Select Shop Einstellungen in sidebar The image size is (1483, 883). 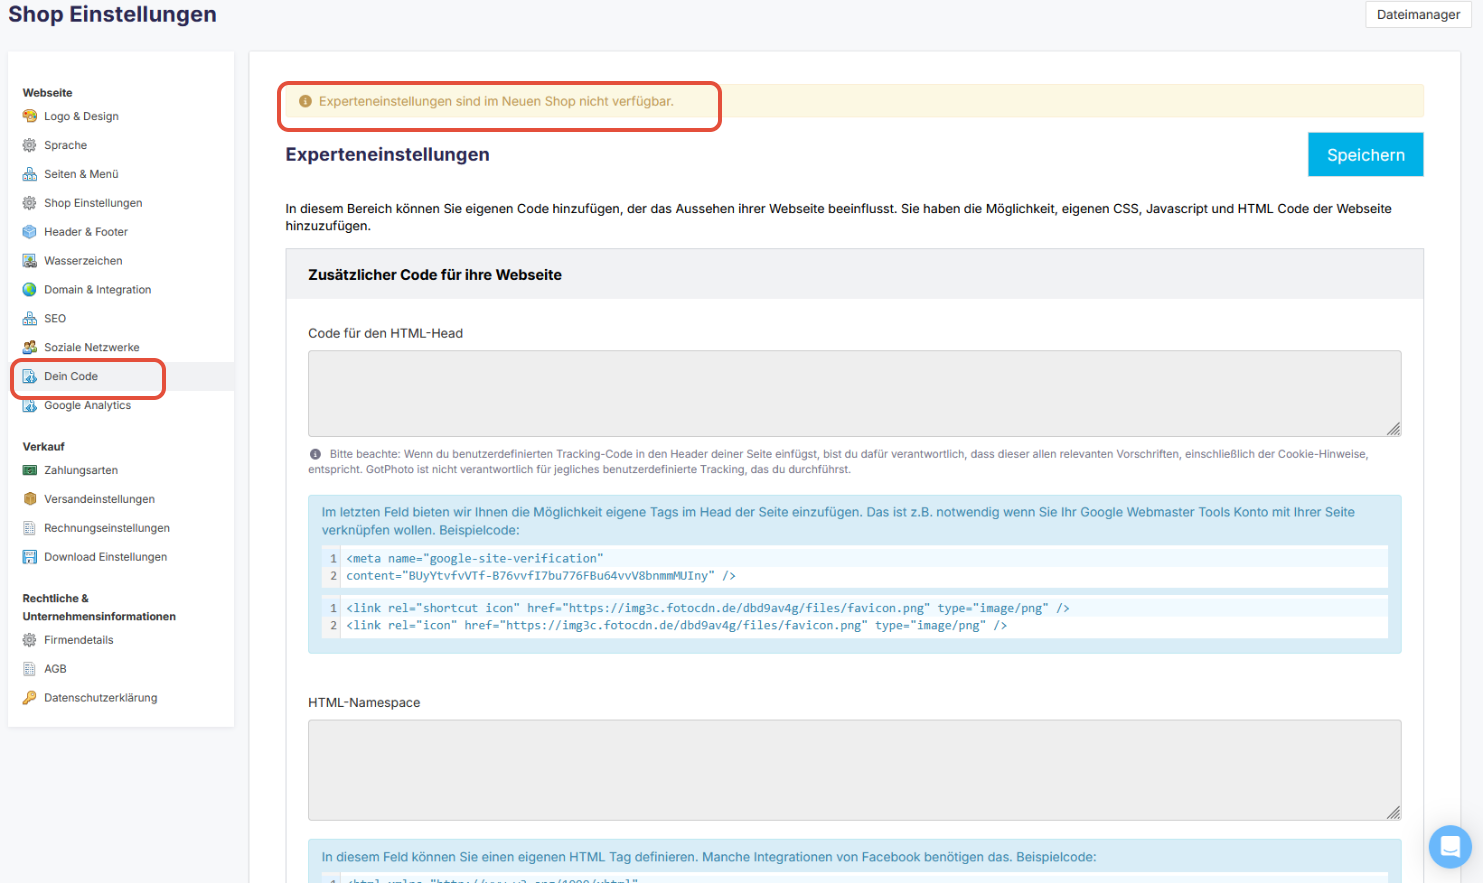93,203
